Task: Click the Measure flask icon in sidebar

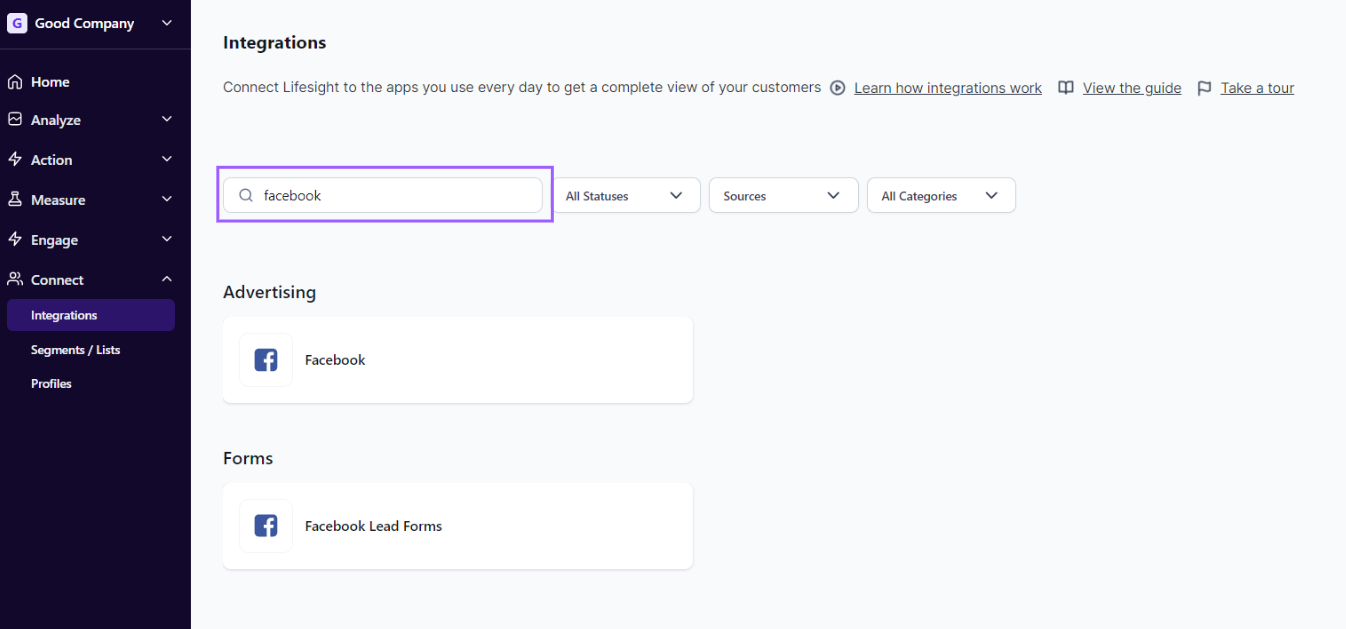Action: (15, 200)
